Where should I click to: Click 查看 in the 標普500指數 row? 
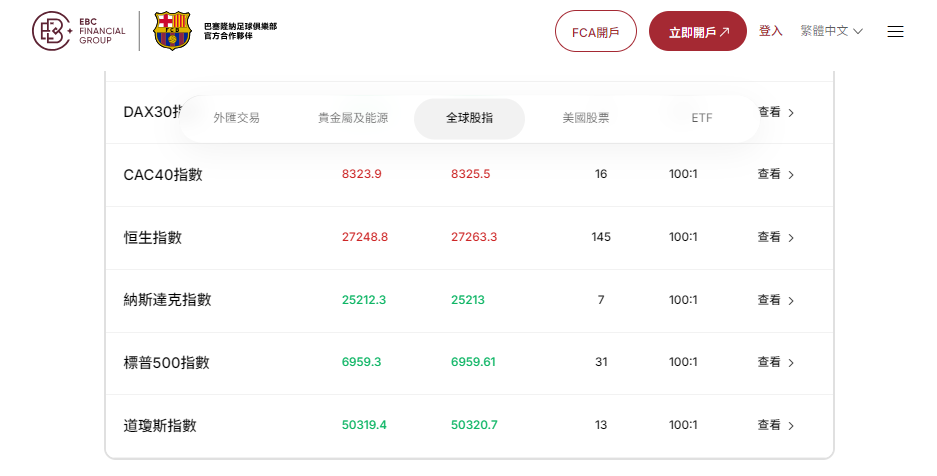[776, 362]
